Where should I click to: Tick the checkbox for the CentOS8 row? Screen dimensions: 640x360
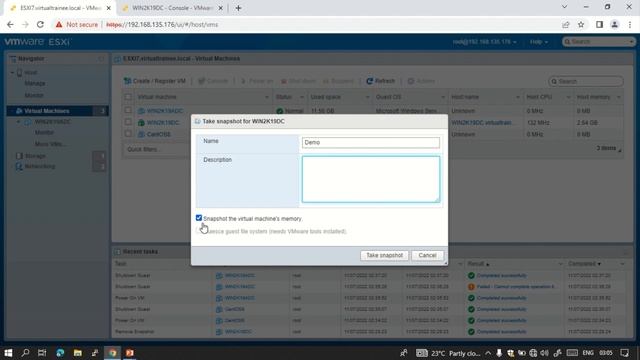click(128, 133)
